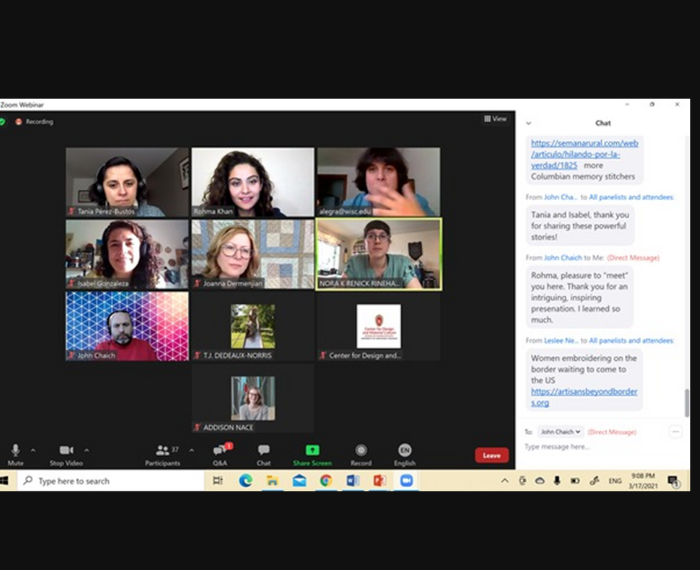Viewport: 700px width, 570px height.
Task: Open the View layout menu
Action: [x=495, y=119]
